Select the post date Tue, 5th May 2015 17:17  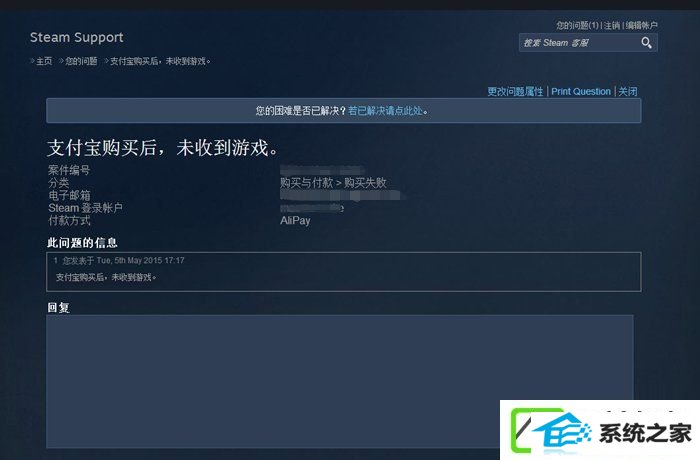pos(140,260)
